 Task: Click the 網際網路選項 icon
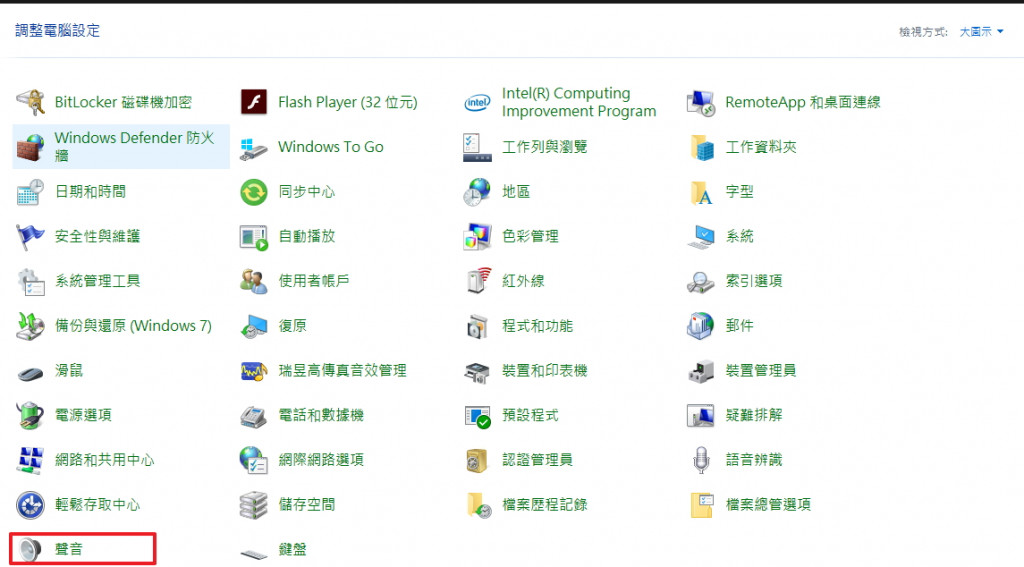click(x=253, y=461)
